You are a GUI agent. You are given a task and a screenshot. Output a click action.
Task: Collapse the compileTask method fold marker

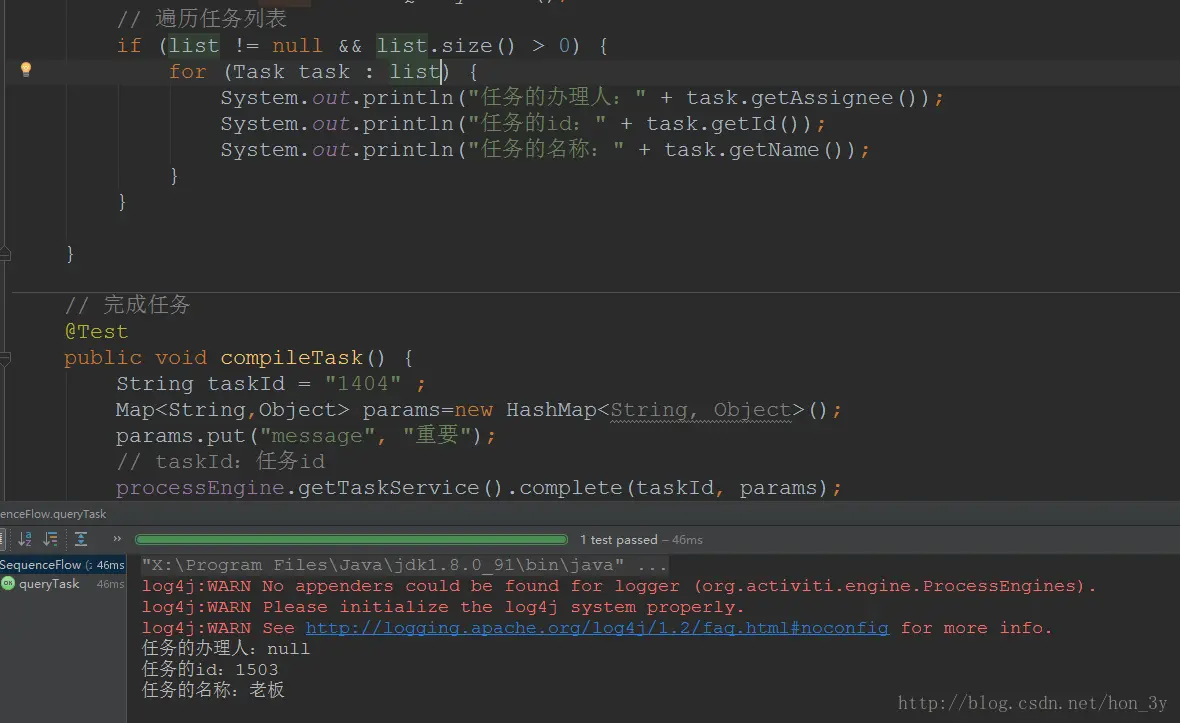[x=5, y=359]
